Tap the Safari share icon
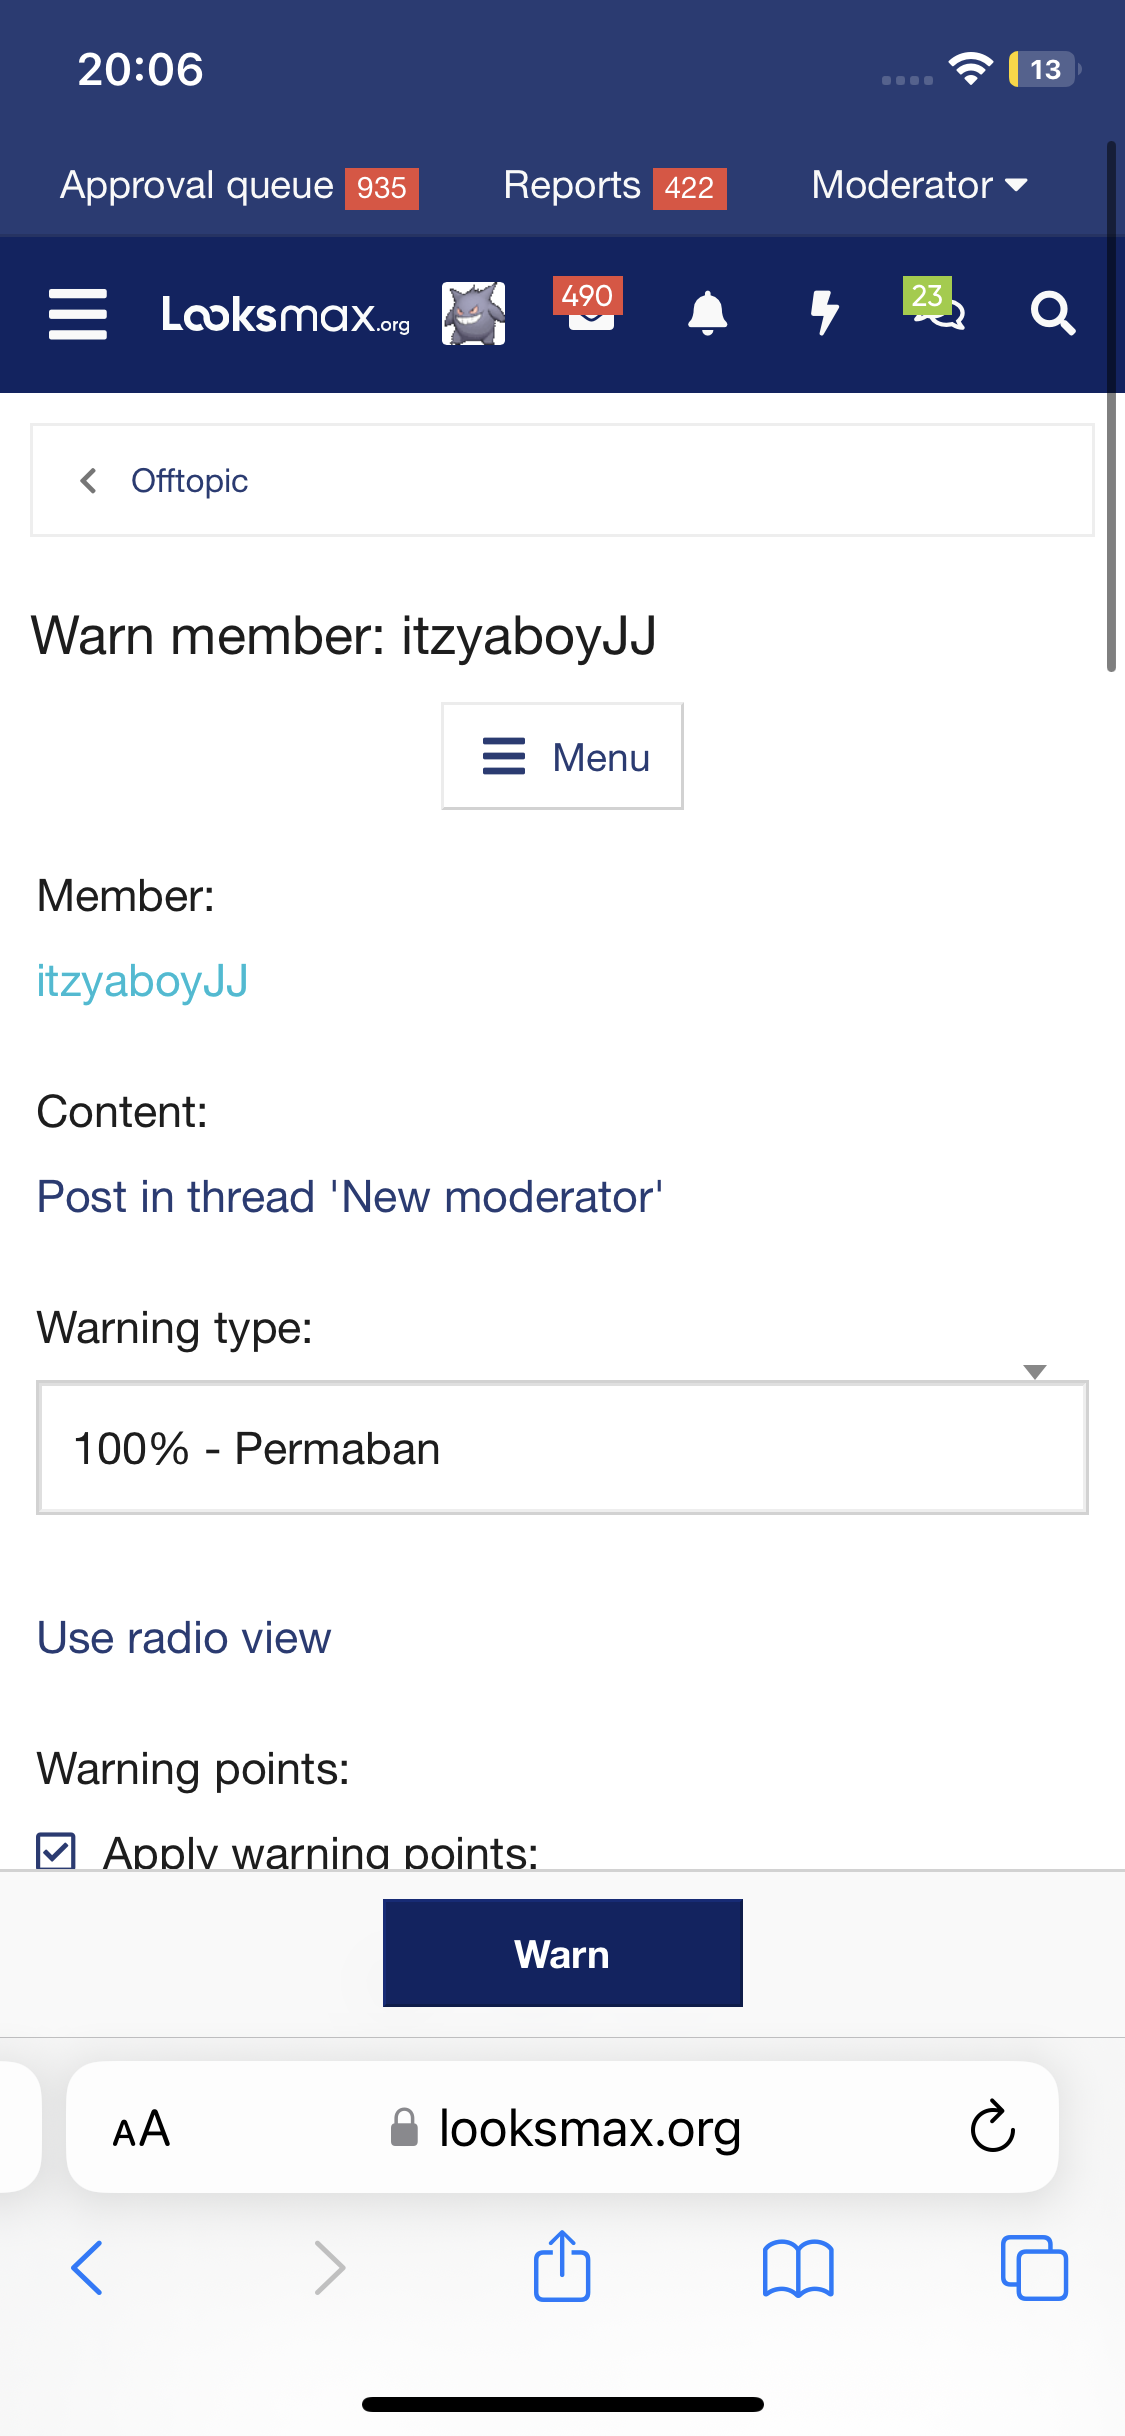1125x2436 pixels. [562, 2266]
